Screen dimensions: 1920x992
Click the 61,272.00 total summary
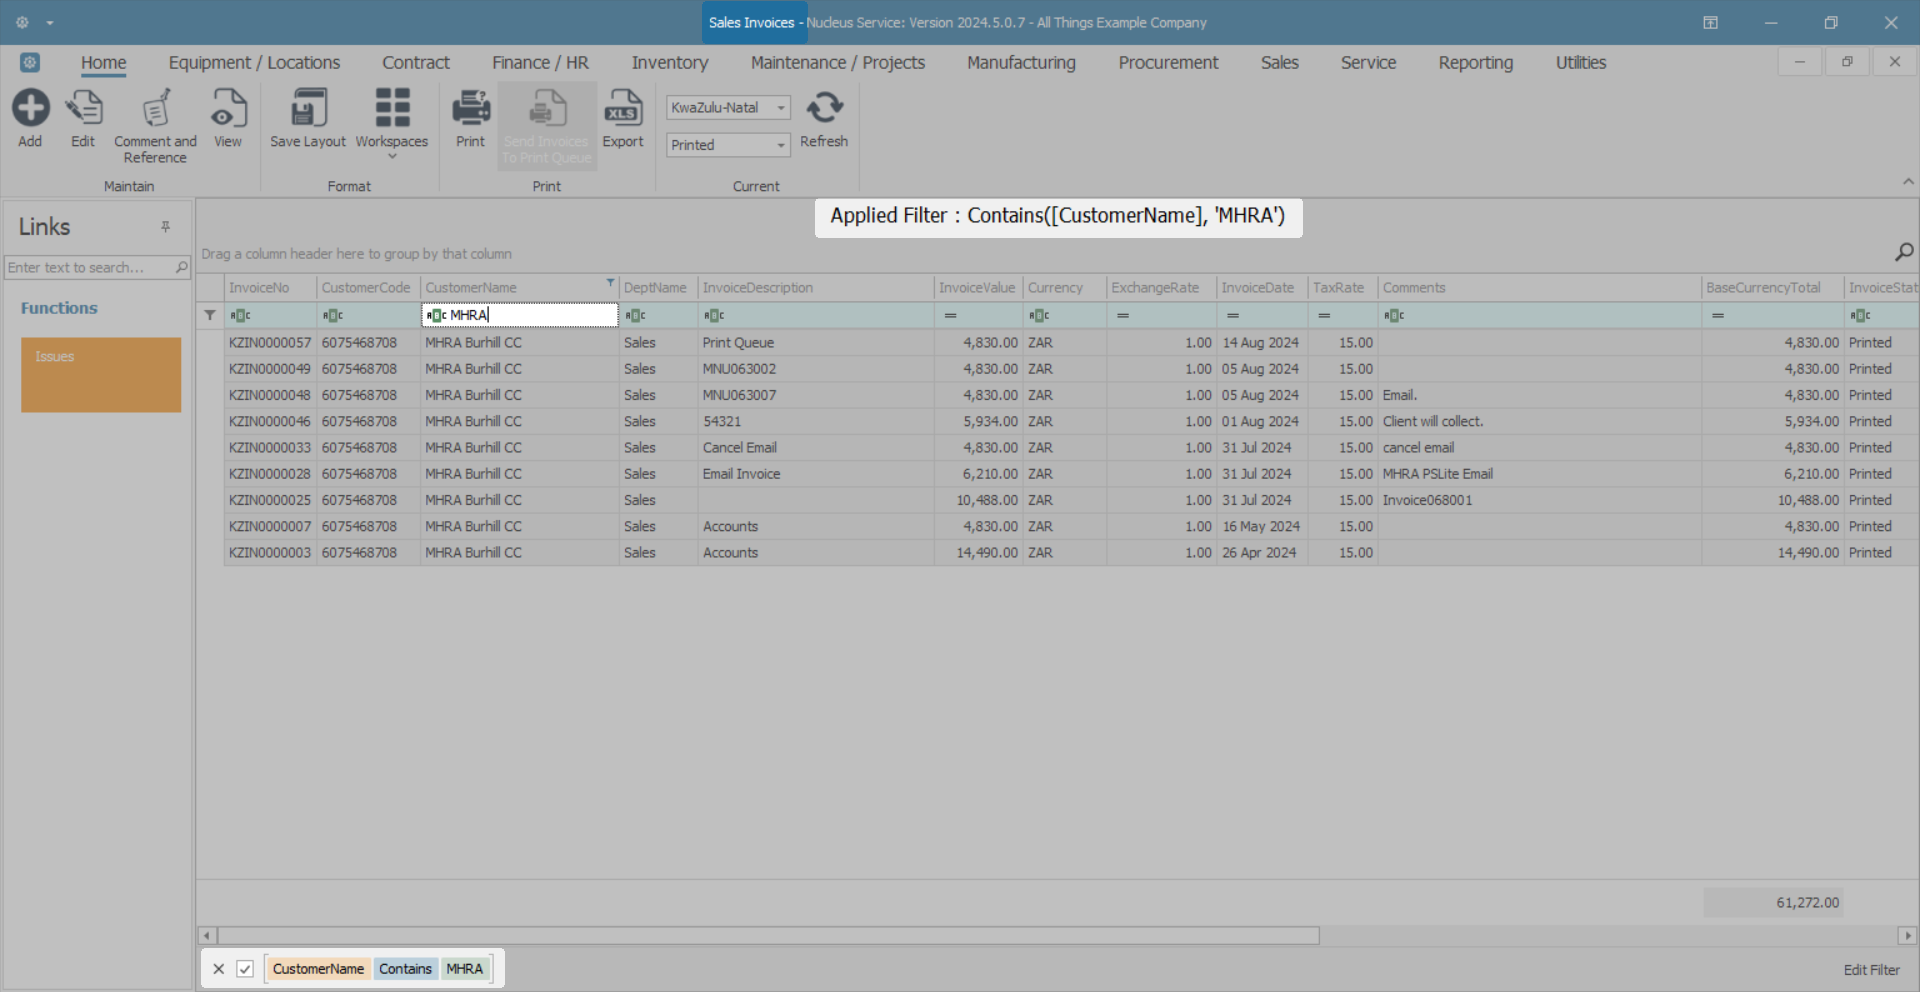point(1773,903)
